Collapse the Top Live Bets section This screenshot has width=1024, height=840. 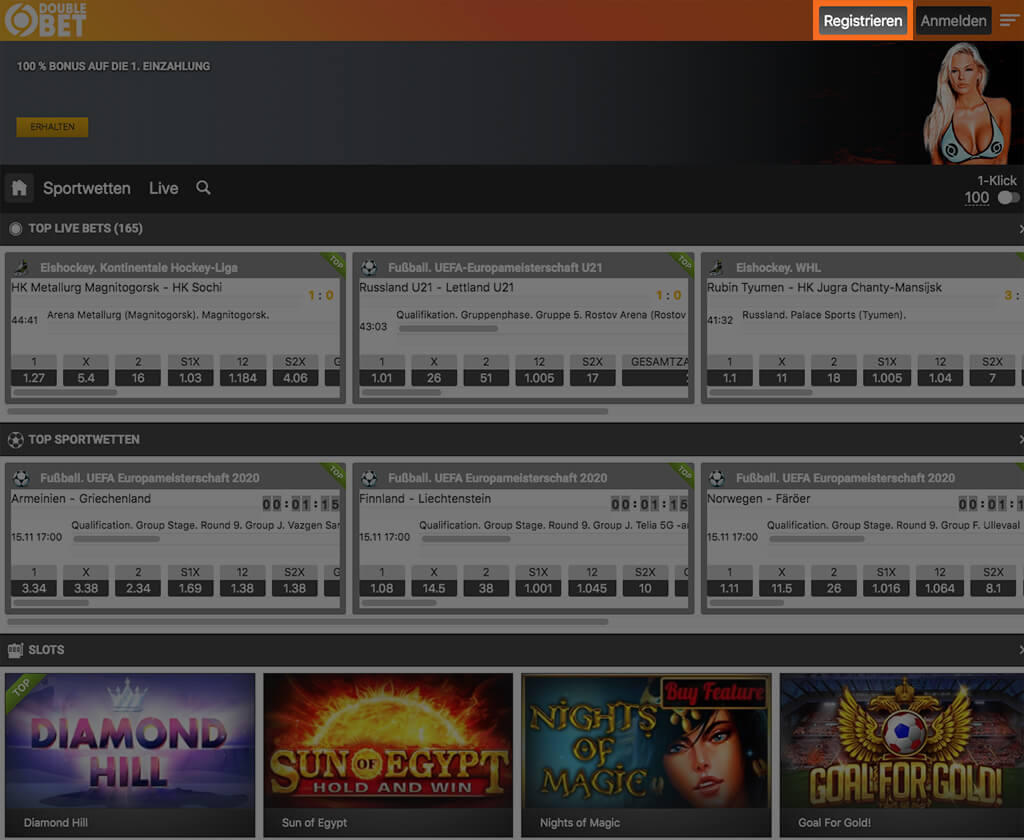(x=1020, y=229)
